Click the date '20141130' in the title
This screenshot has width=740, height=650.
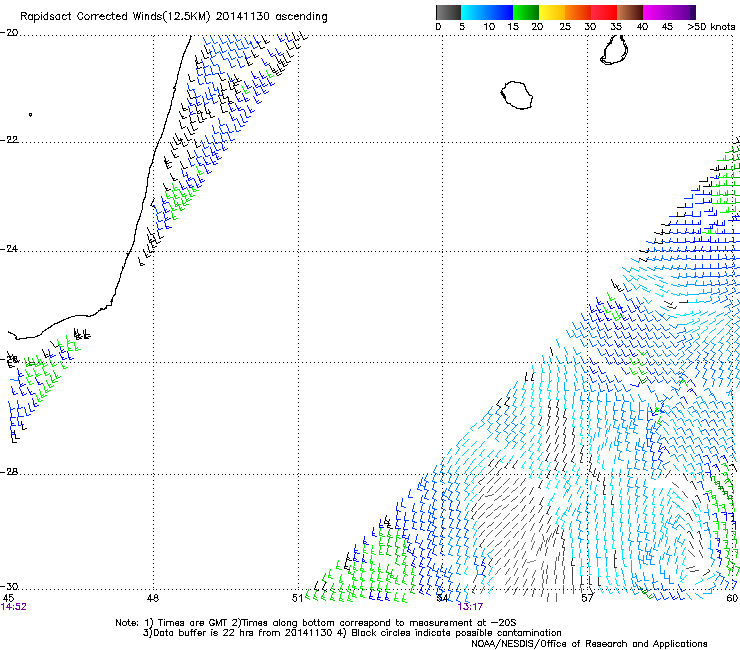point(242,16)
